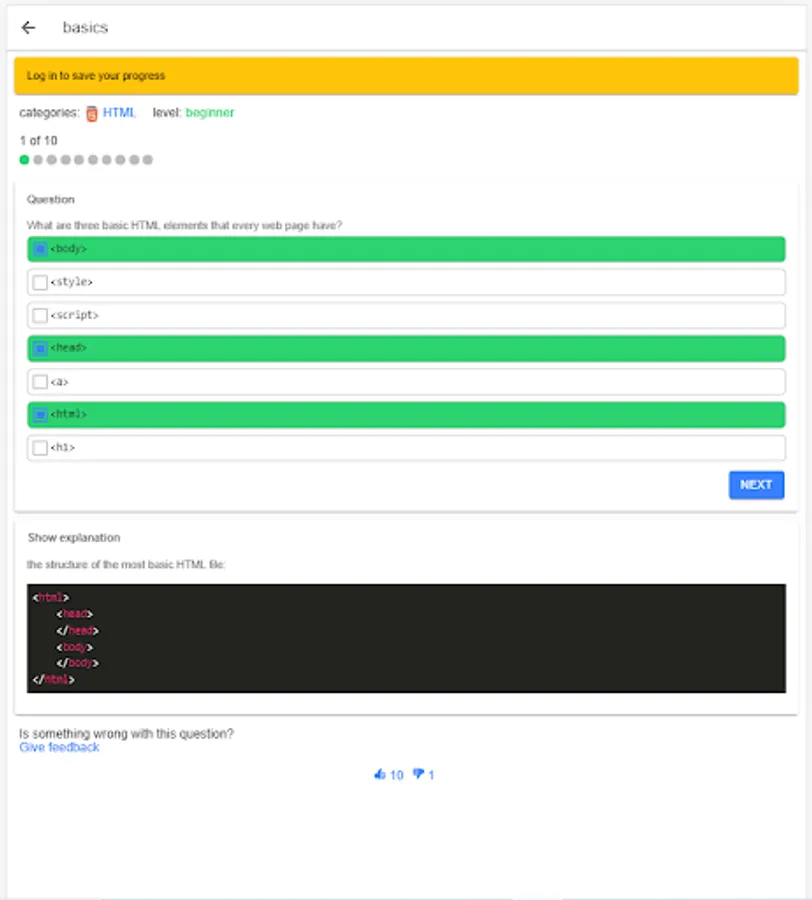This screenshot has height=900, width=812.
Task: Uncheck the <html> checkbox
Action: (x=40, y=415)
